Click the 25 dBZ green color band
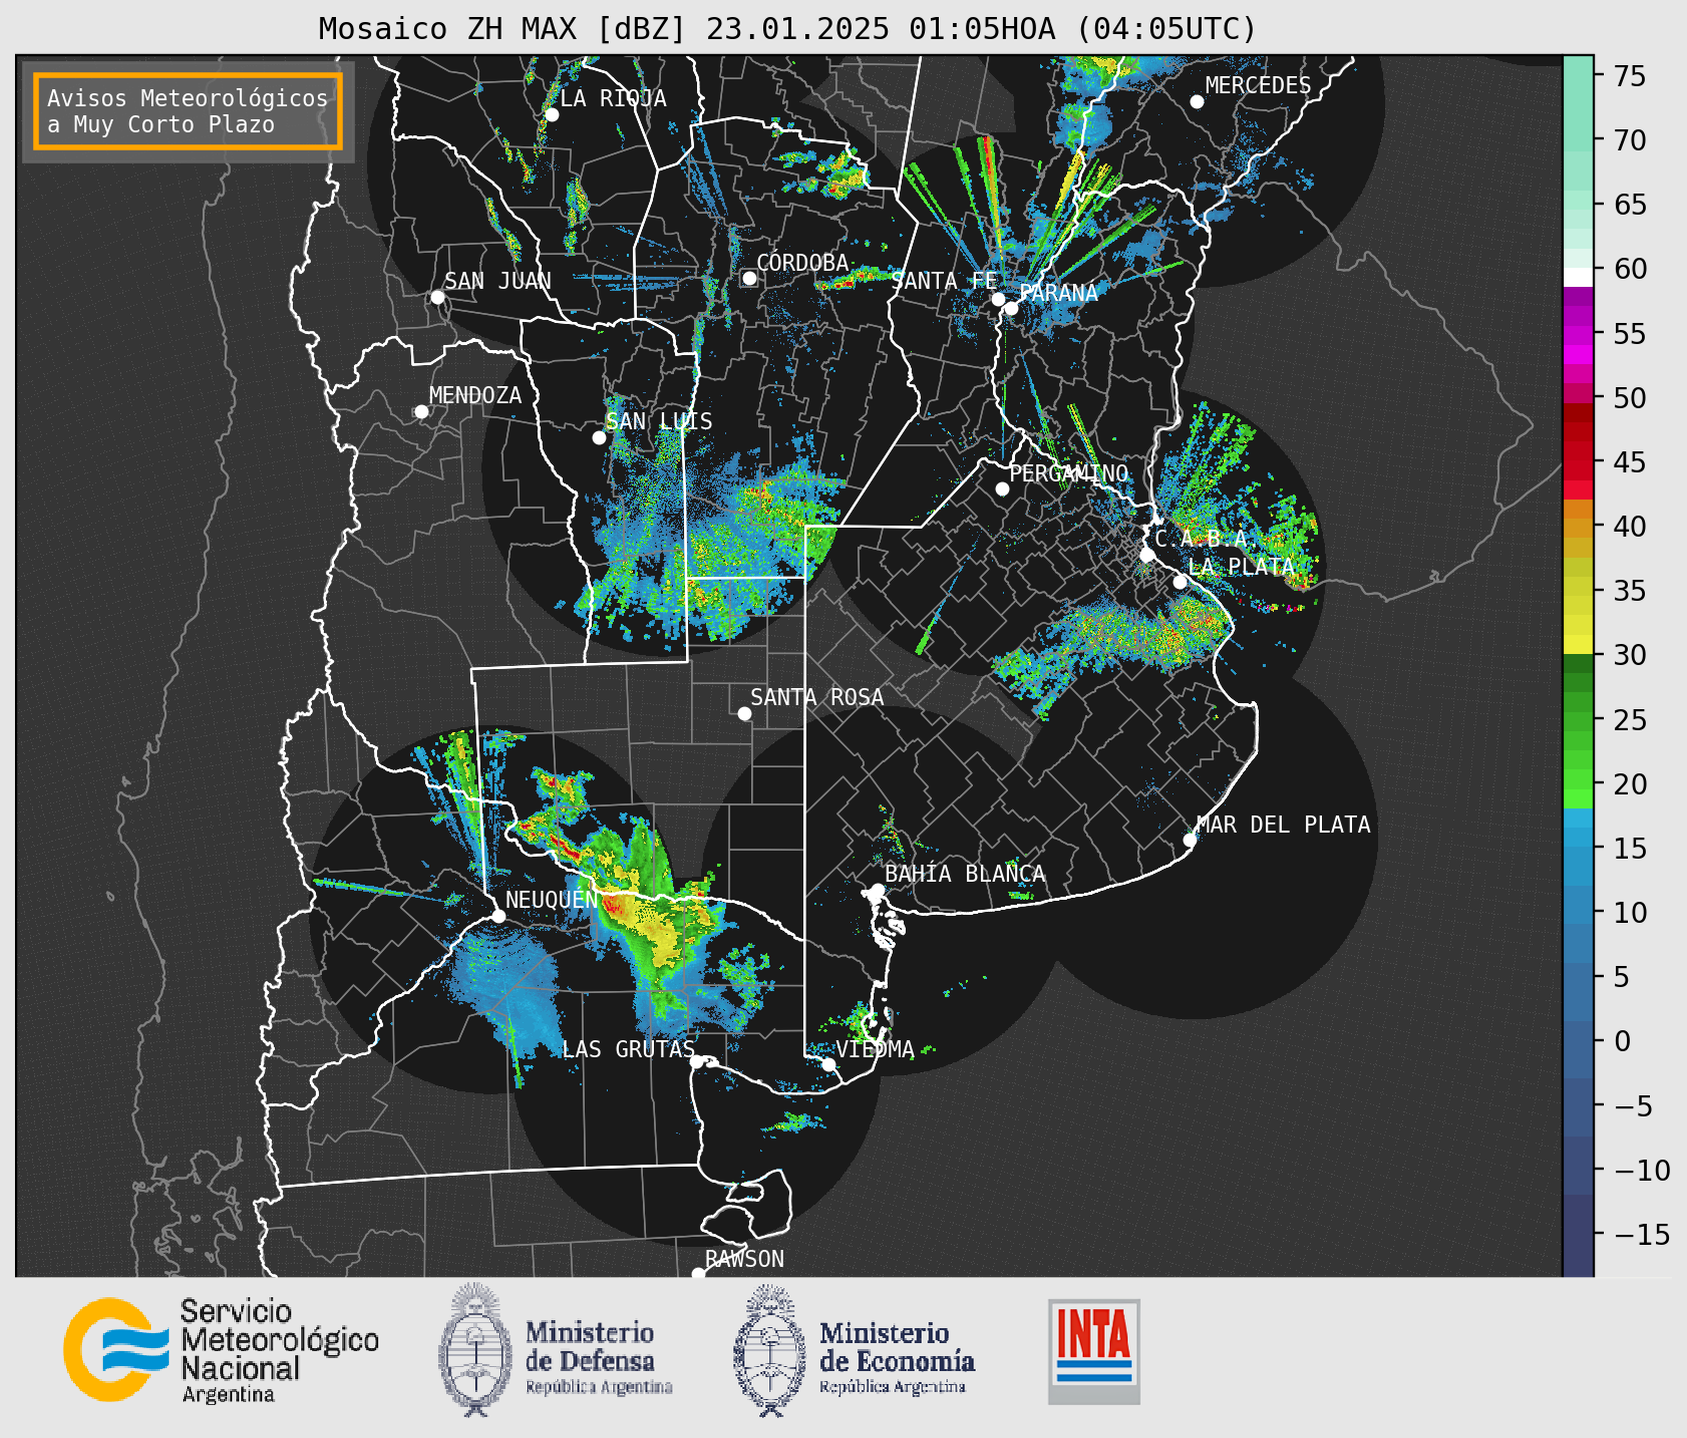This screenshot has height=1438, width=1687. pyautogui.click(x=1578, y=720)
